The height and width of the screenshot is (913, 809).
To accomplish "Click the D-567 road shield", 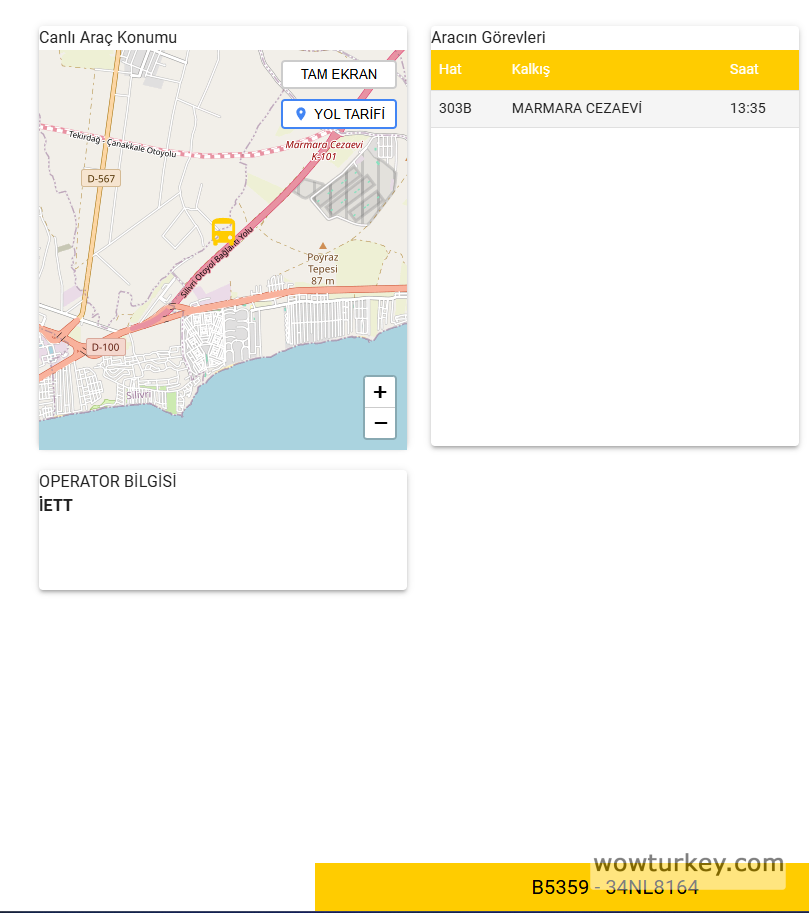I will 101,178.
